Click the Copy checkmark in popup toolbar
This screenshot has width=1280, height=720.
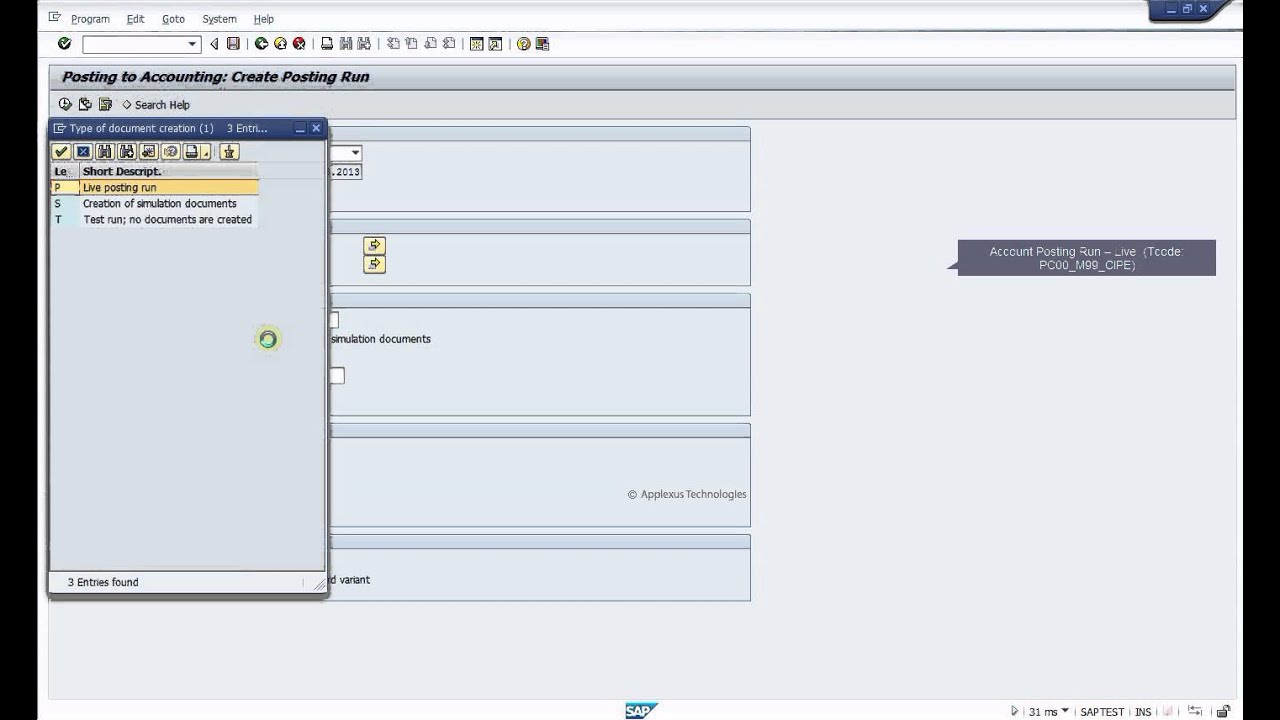[x=61, y=152]
